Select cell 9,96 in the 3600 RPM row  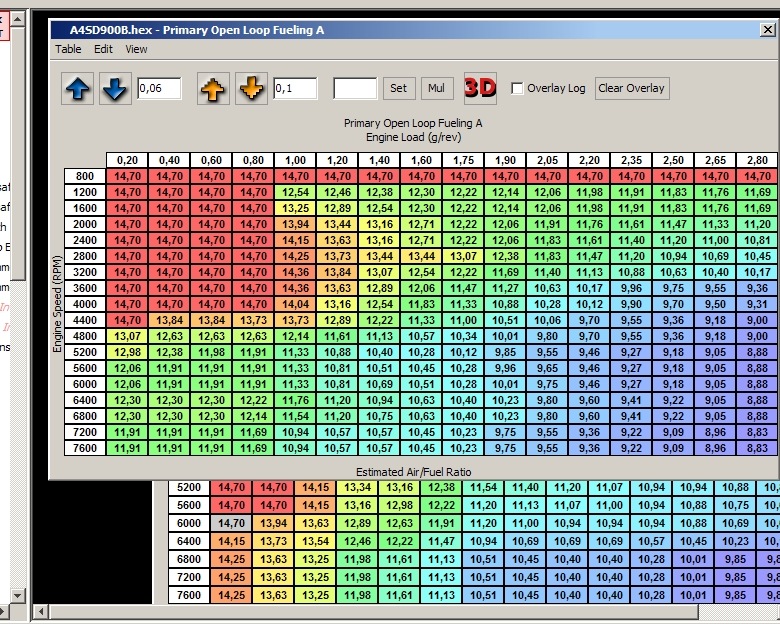[x=631, y=288]
